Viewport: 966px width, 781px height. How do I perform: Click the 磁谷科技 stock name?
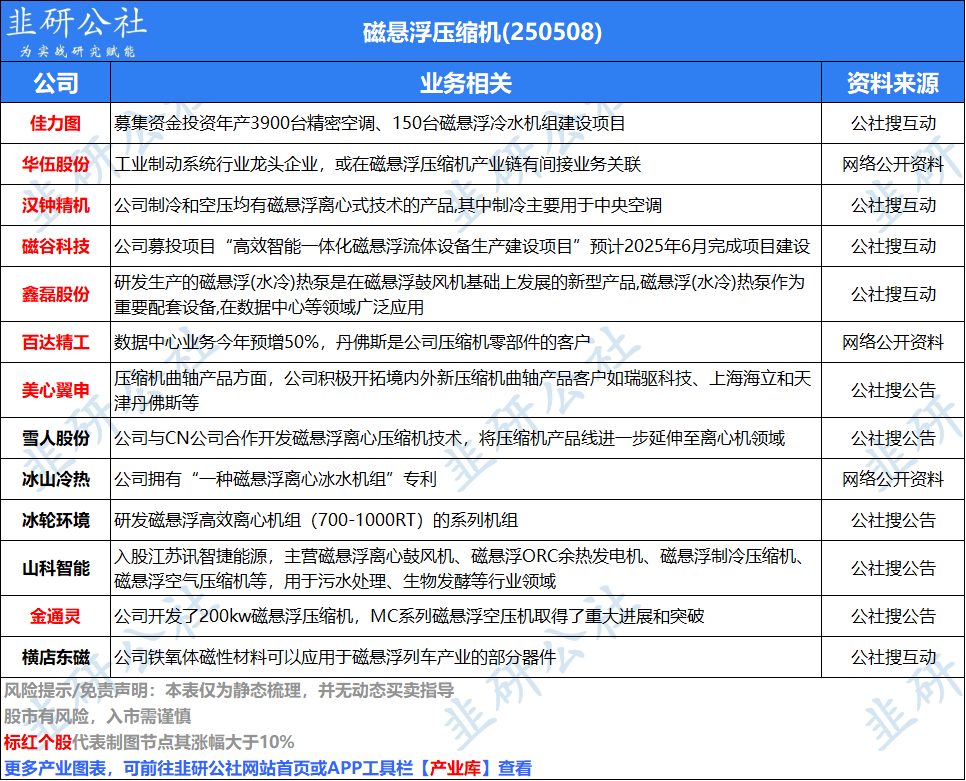click(56, 246)
